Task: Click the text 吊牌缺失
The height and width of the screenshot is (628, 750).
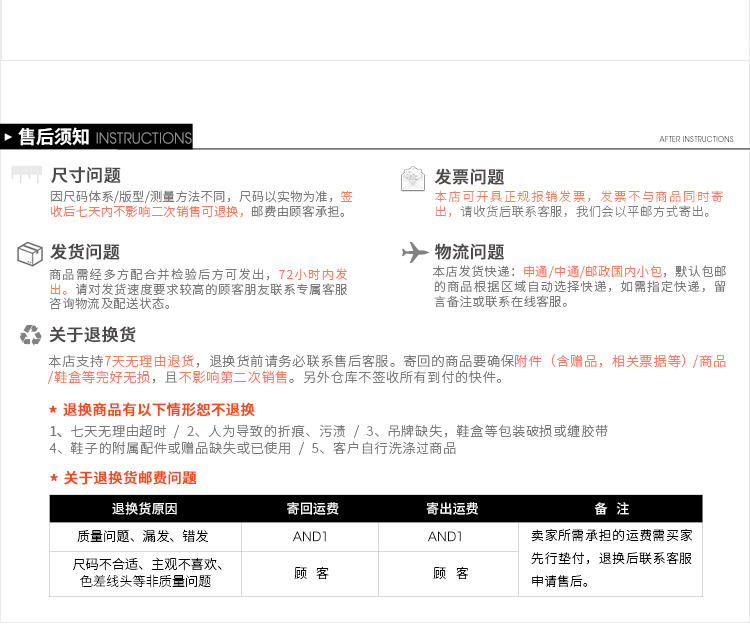Action: click(x=415, y=431)
